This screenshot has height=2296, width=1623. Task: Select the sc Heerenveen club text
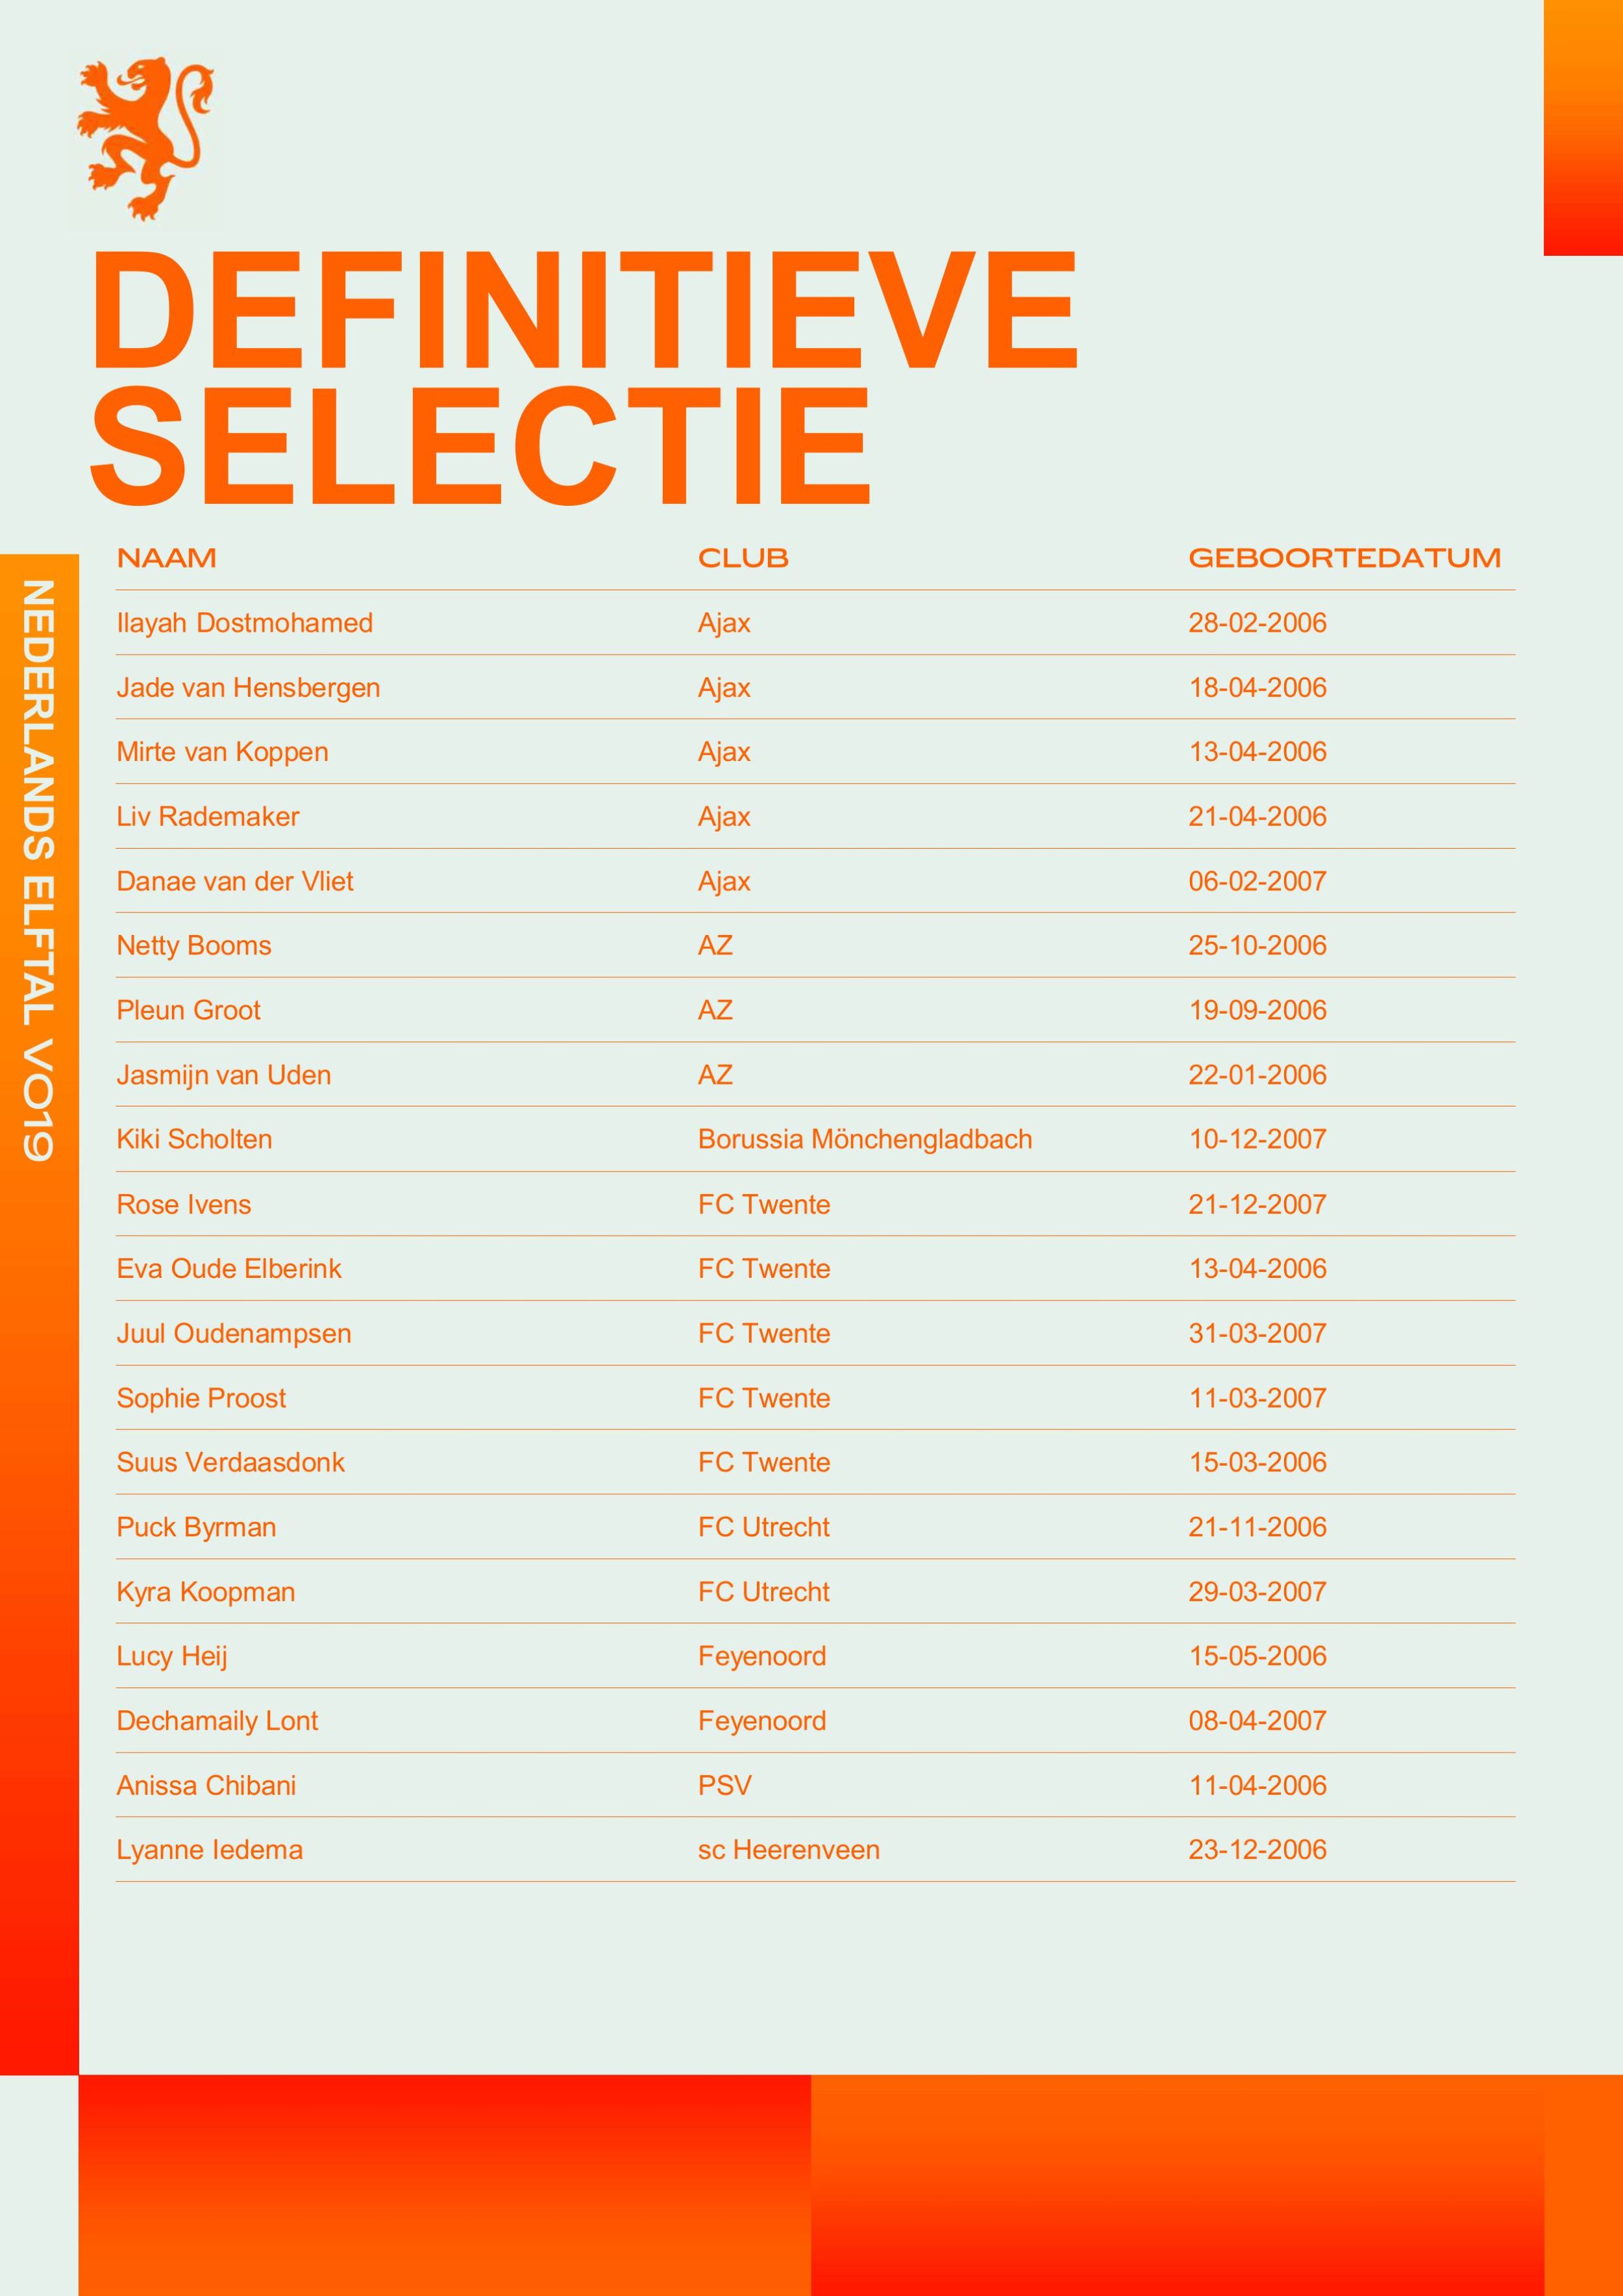(x=789, y=1850)
